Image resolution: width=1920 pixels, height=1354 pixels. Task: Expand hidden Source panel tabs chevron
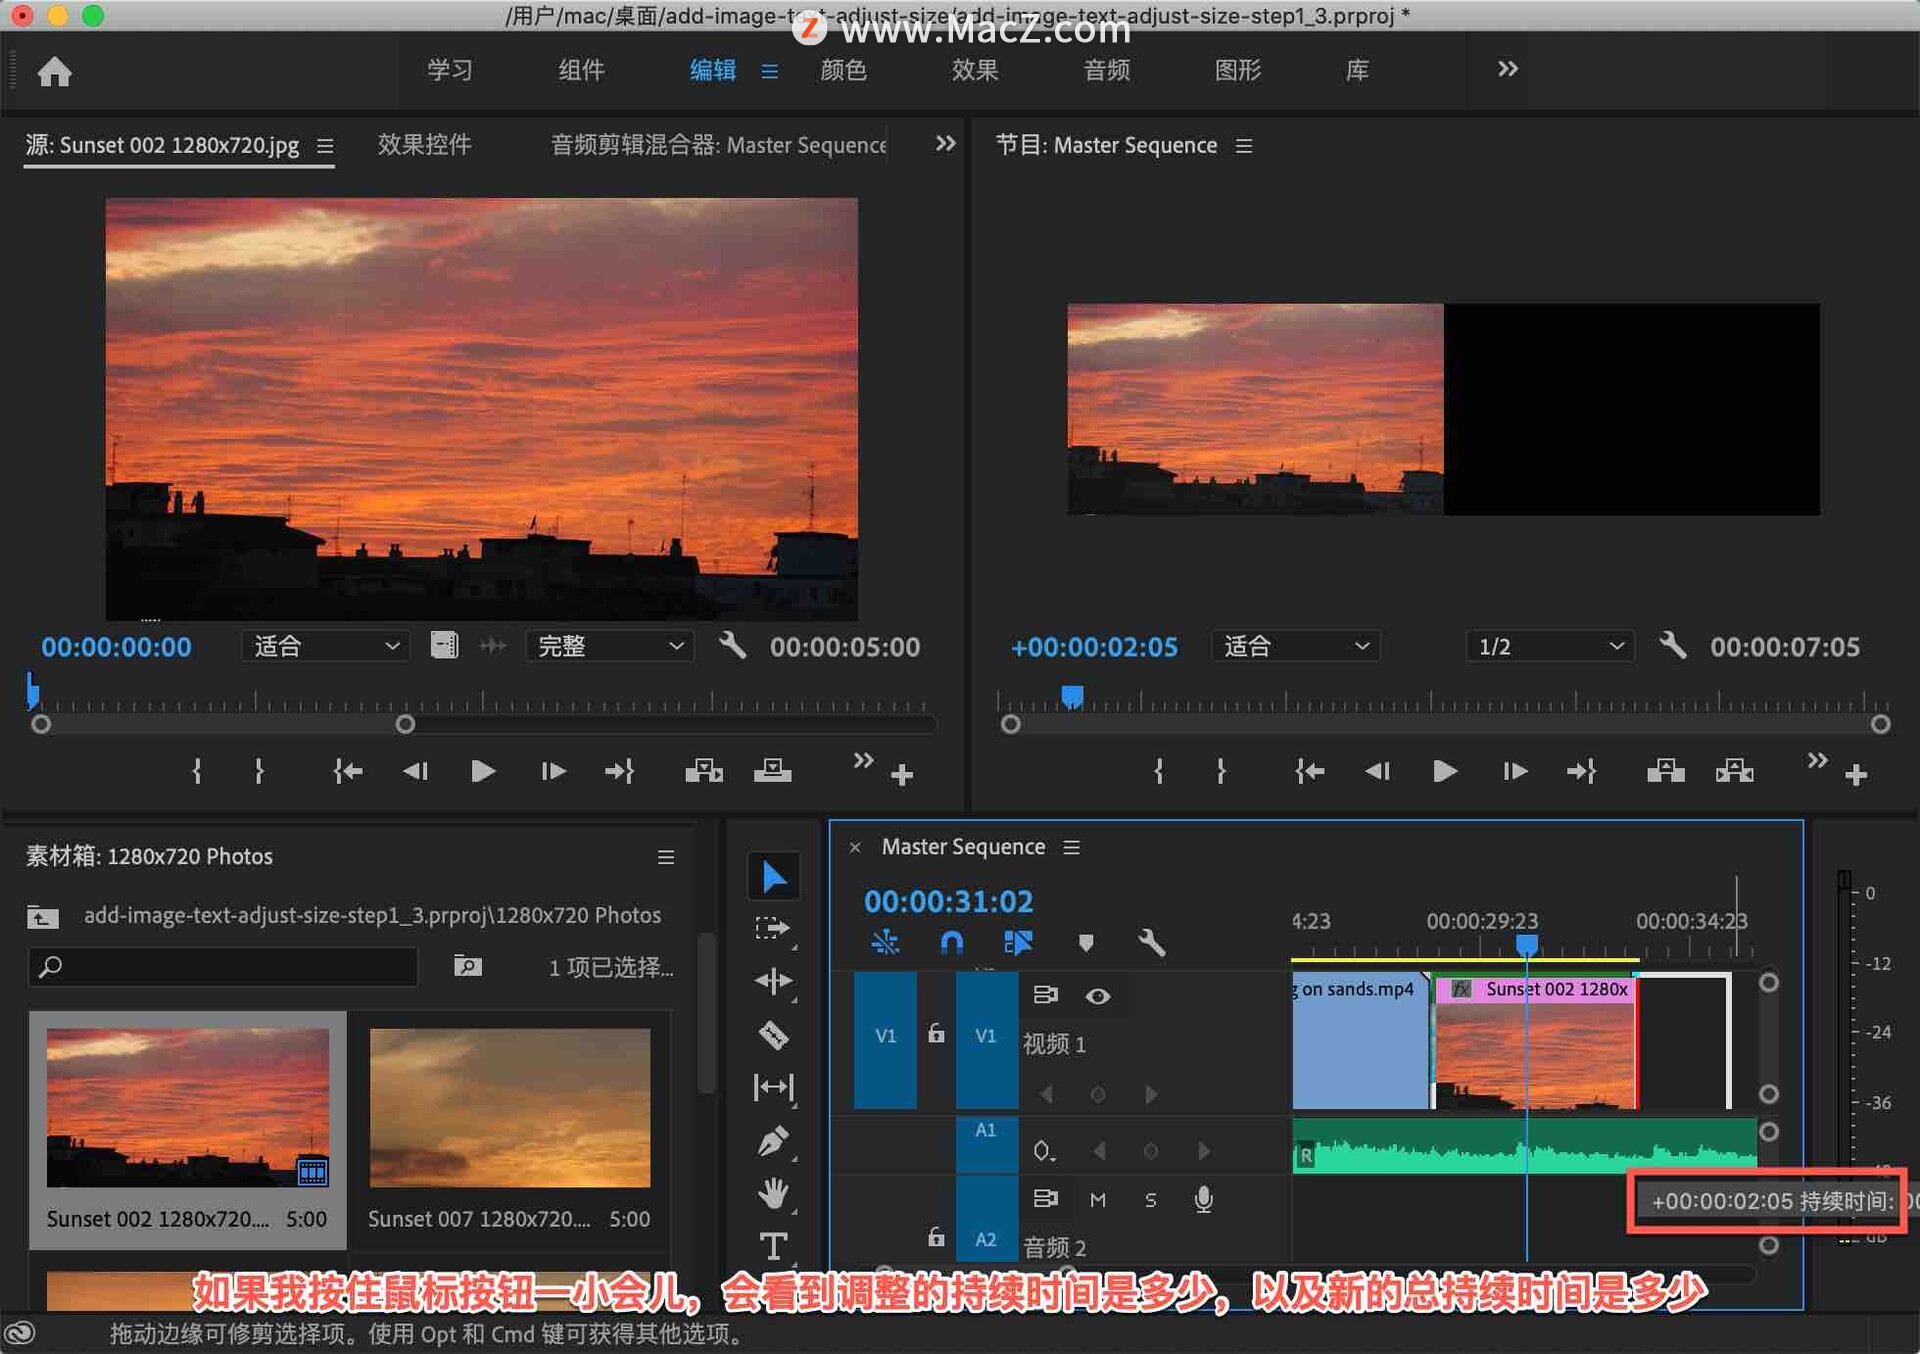[x=945, y=144]
